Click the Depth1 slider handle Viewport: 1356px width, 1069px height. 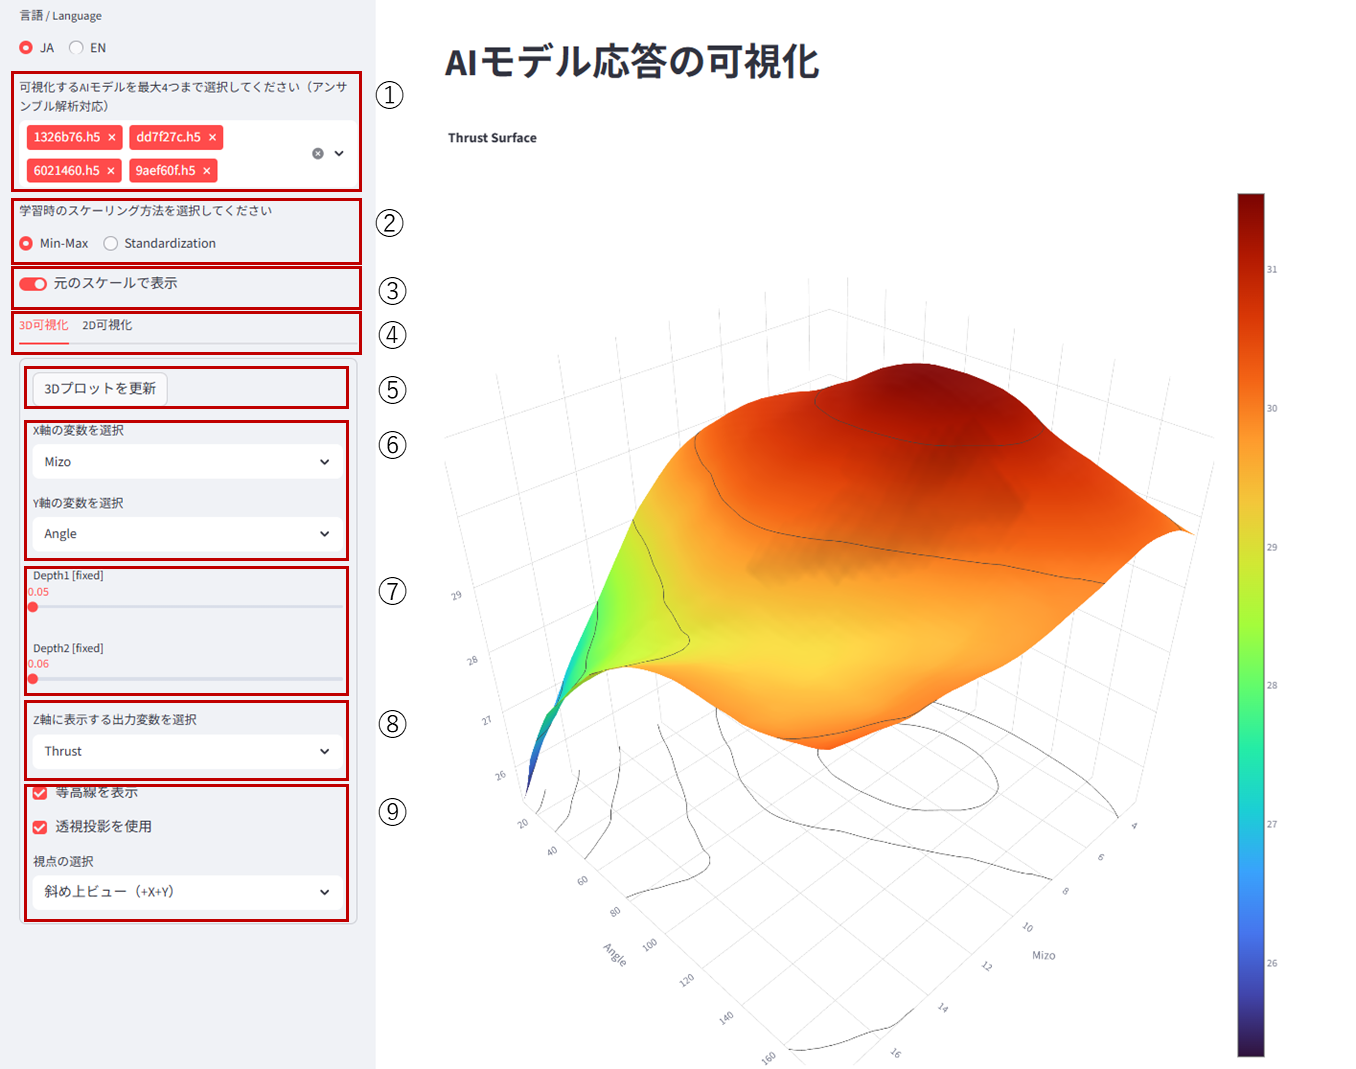(x=33, y=607)
